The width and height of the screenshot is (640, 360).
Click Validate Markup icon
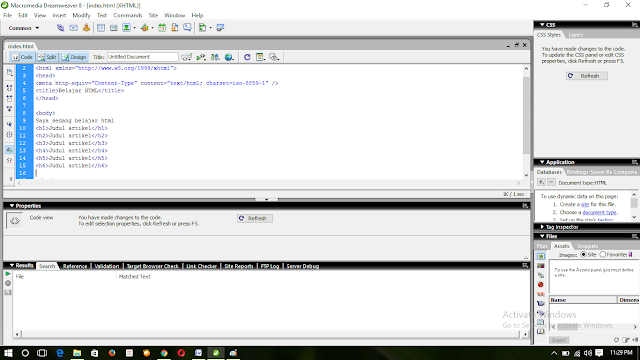[201, 57]
